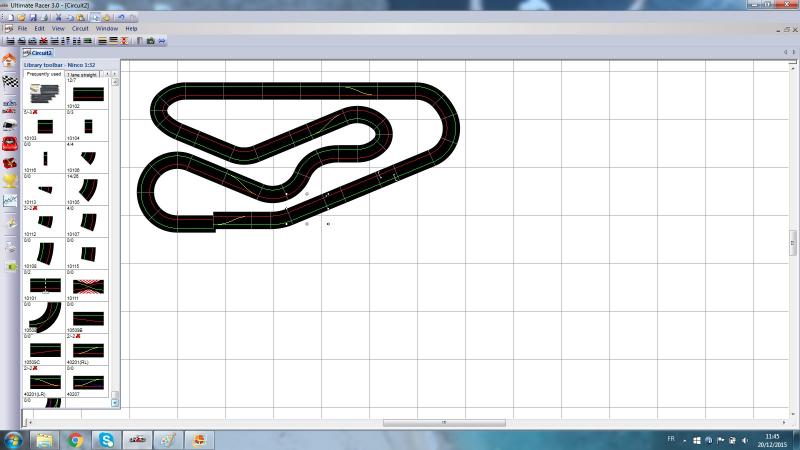This screenshot has width=800, height=450.
Task: Switch to the Frequently used library tab
Action: (x=43, y=74)
